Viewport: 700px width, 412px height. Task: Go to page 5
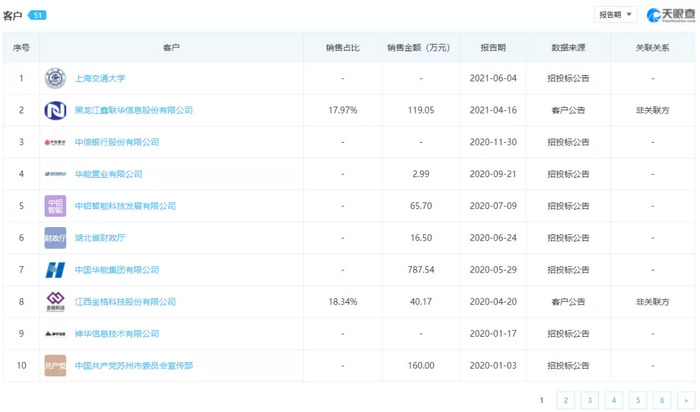coord(638,400)
